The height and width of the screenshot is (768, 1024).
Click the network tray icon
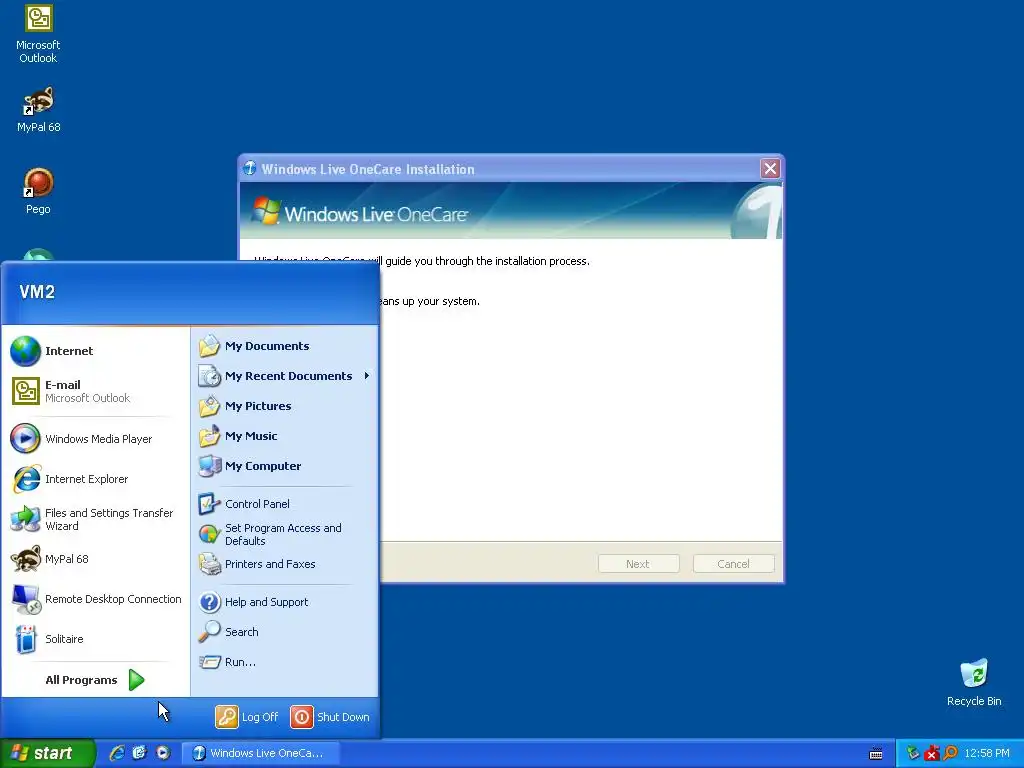coord(913,753)
